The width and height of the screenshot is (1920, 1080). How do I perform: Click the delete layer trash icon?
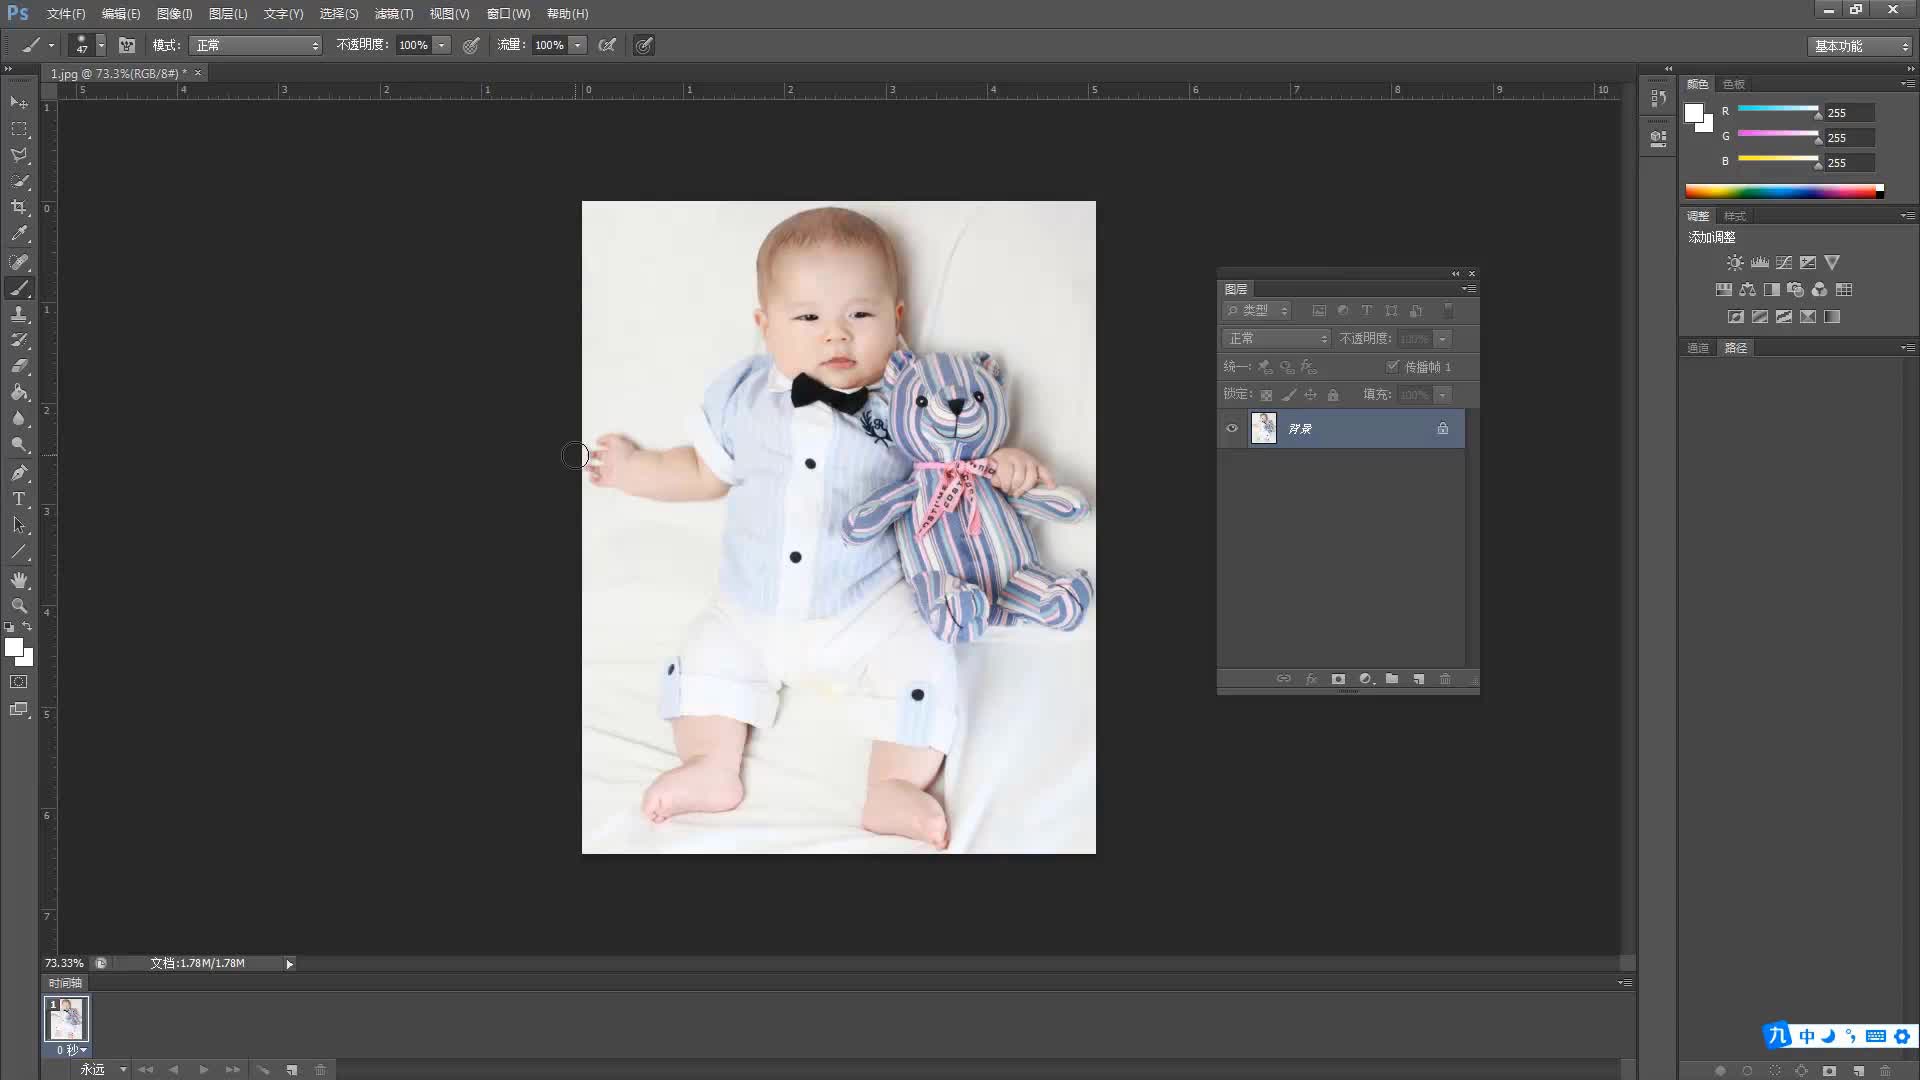1445,679
